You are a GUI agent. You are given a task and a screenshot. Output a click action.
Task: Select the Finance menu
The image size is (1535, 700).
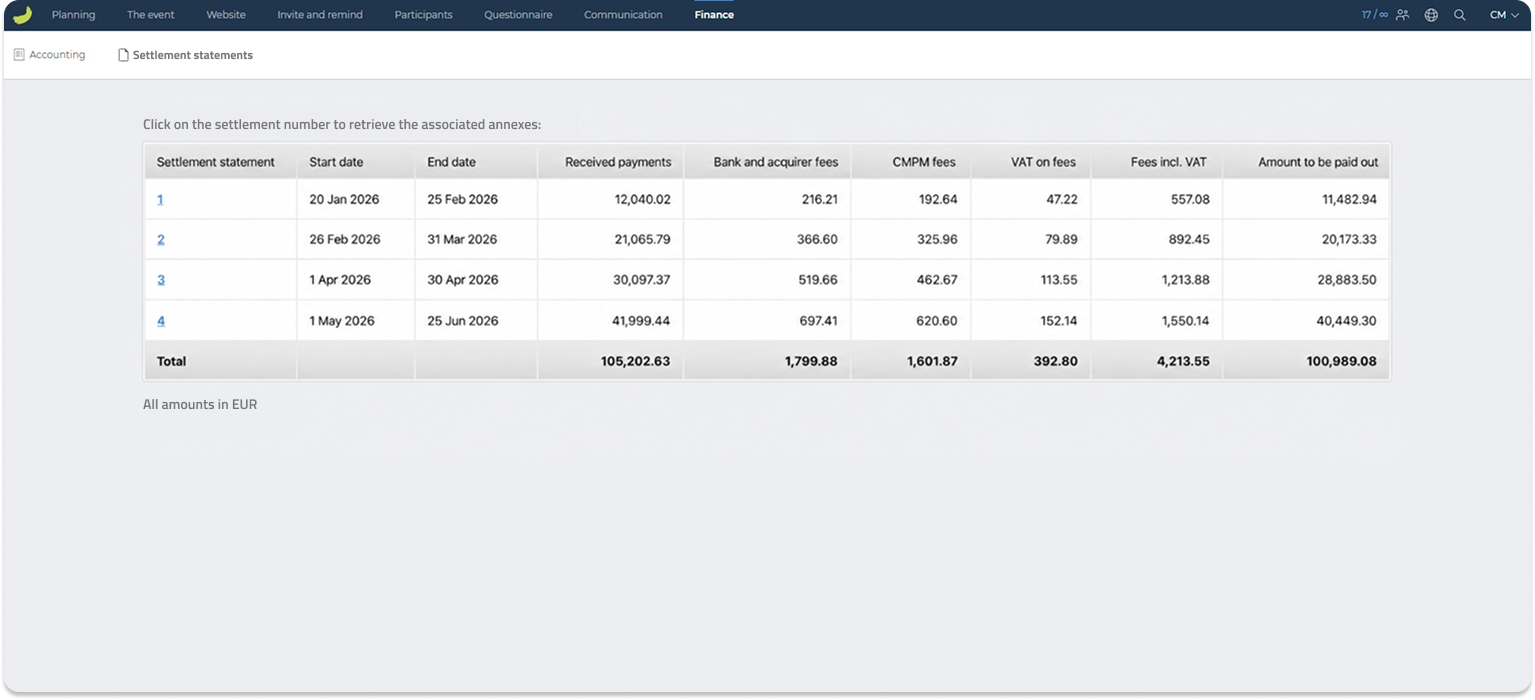click(x=714, y=15)
